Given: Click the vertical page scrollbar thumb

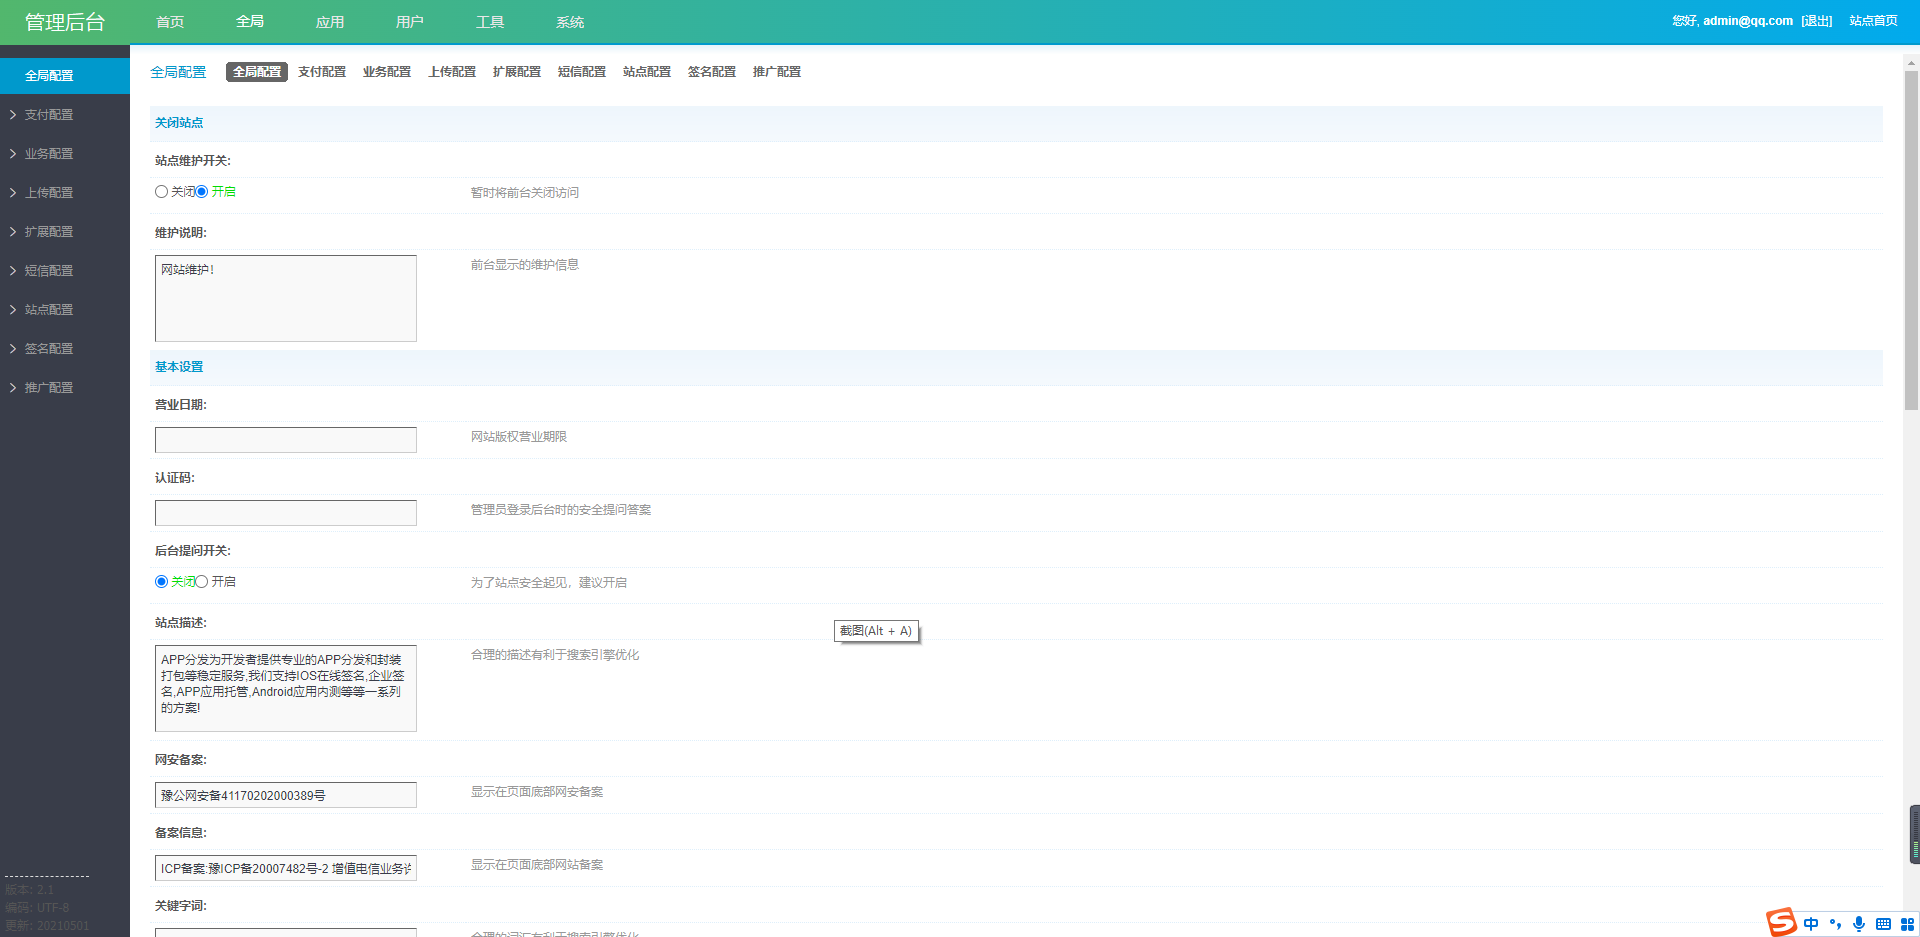Looking at the screenshot, I should [x=1911, y=240].
